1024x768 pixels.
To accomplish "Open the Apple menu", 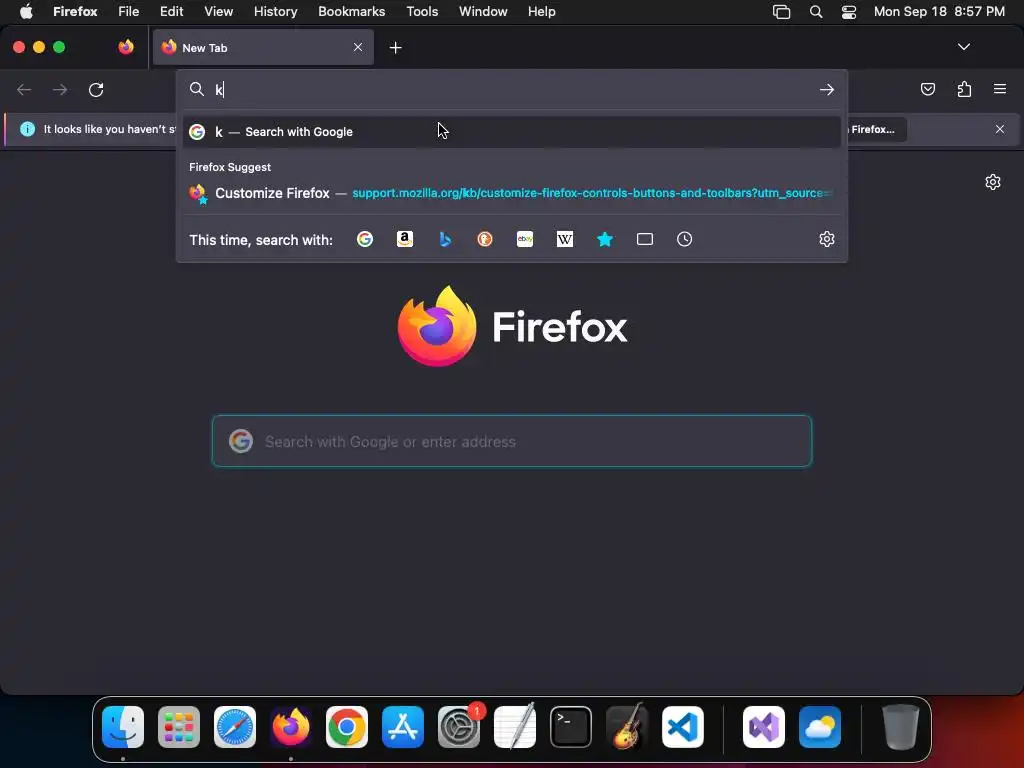I will (x=26, y=12).
